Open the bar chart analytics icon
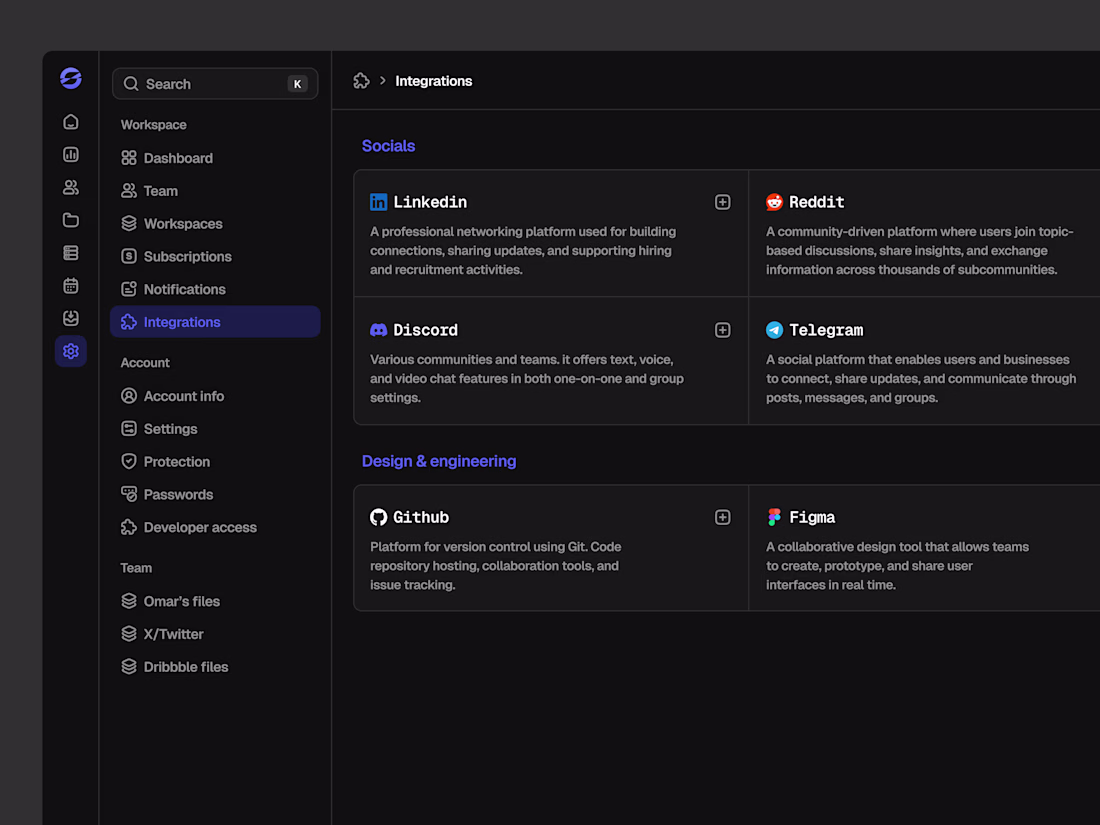This screenshot has width=1100, height=825. [x=71, y=155]
